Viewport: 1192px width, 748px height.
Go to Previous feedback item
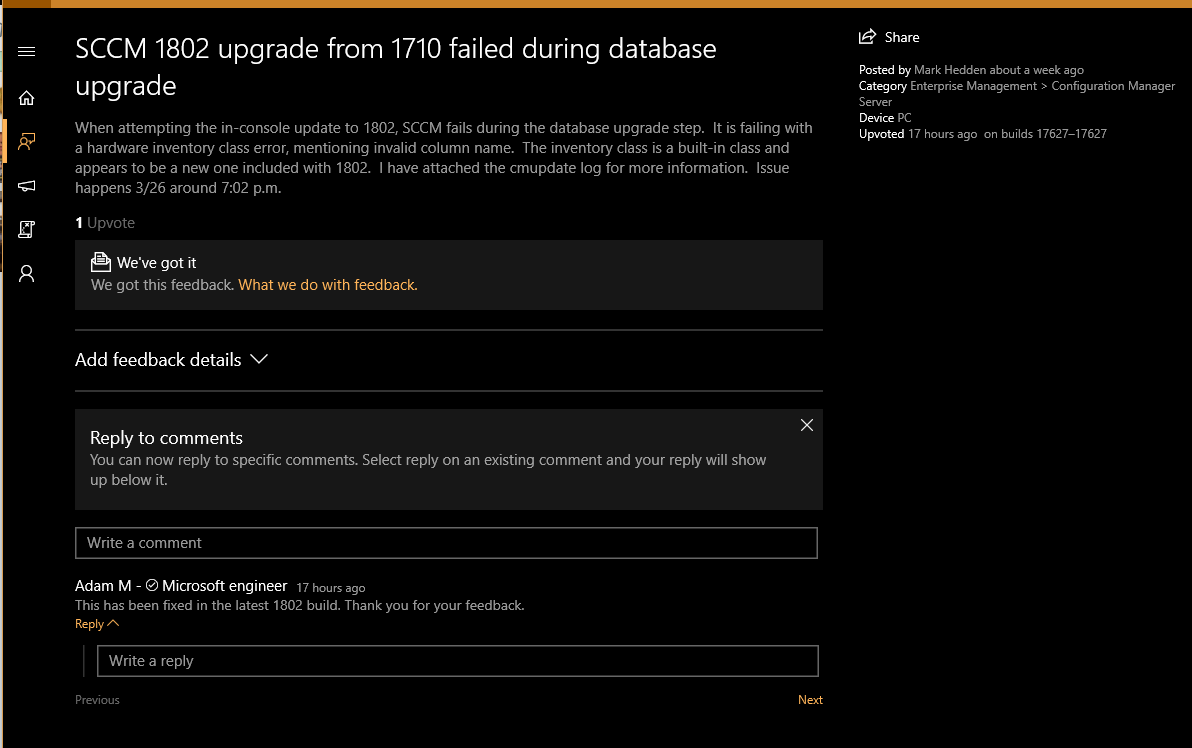97,700
